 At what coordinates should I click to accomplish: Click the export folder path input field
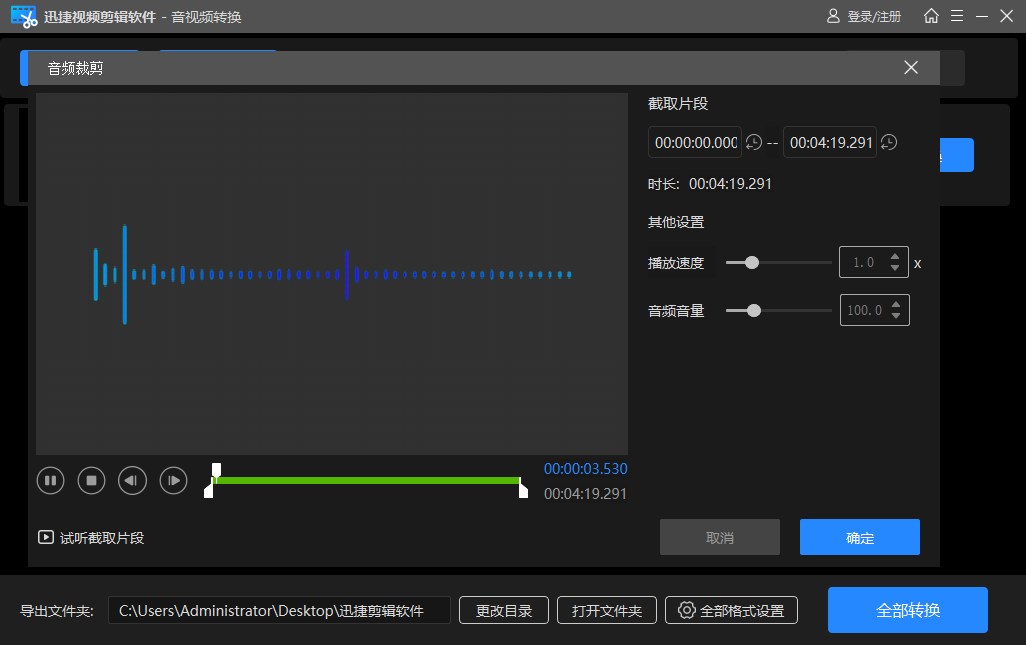(x=280, y=610)
